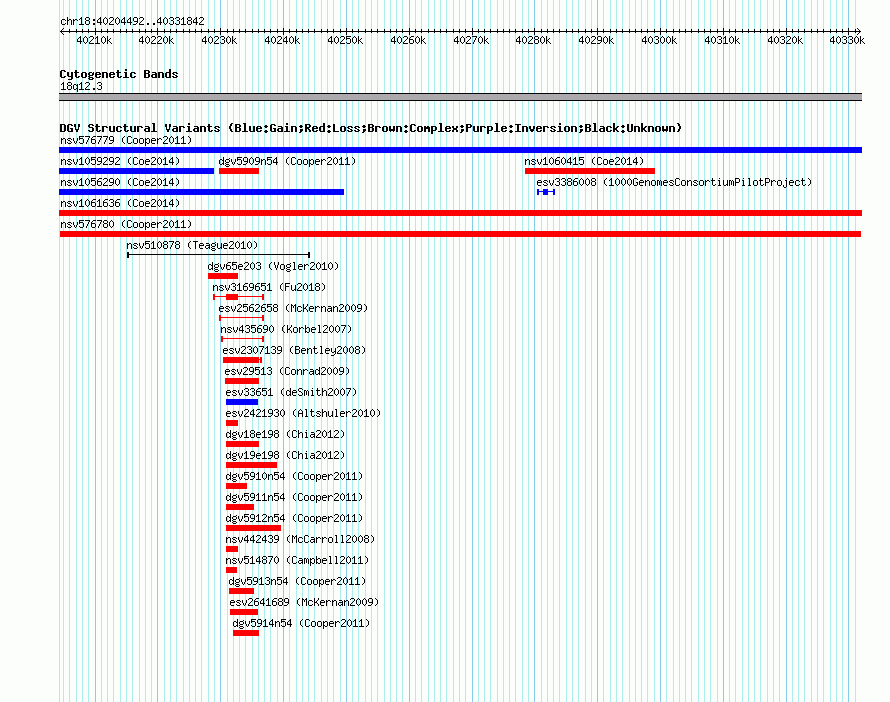Click the DGV Structural Variants track title
This screenshot has width=890, height=702.
coord(371,128)
